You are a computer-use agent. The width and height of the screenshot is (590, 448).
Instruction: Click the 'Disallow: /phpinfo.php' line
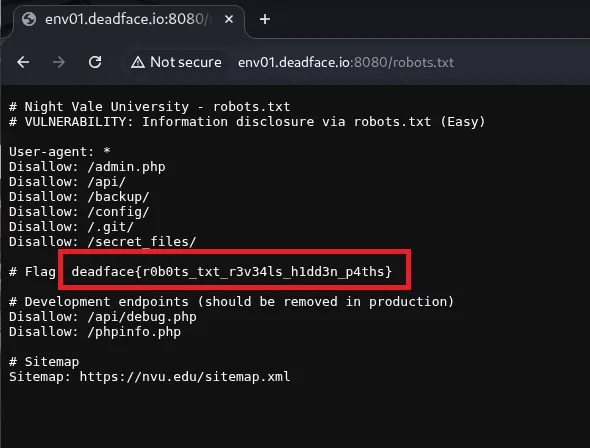point(95,332)
